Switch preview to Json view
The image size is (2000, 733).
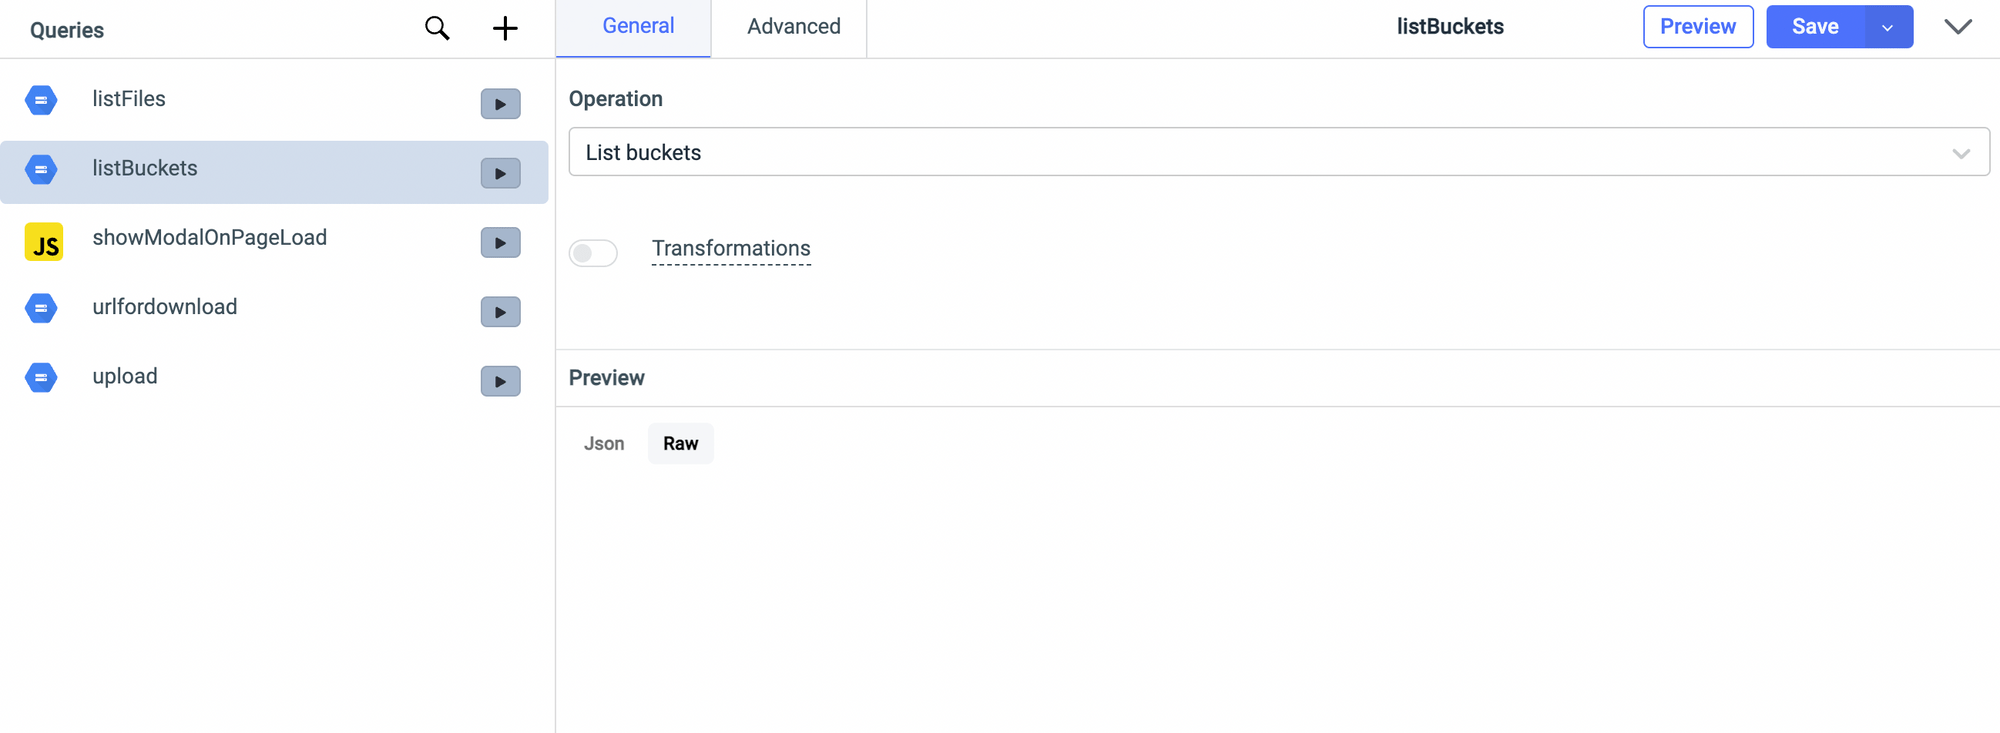[604, 444]
